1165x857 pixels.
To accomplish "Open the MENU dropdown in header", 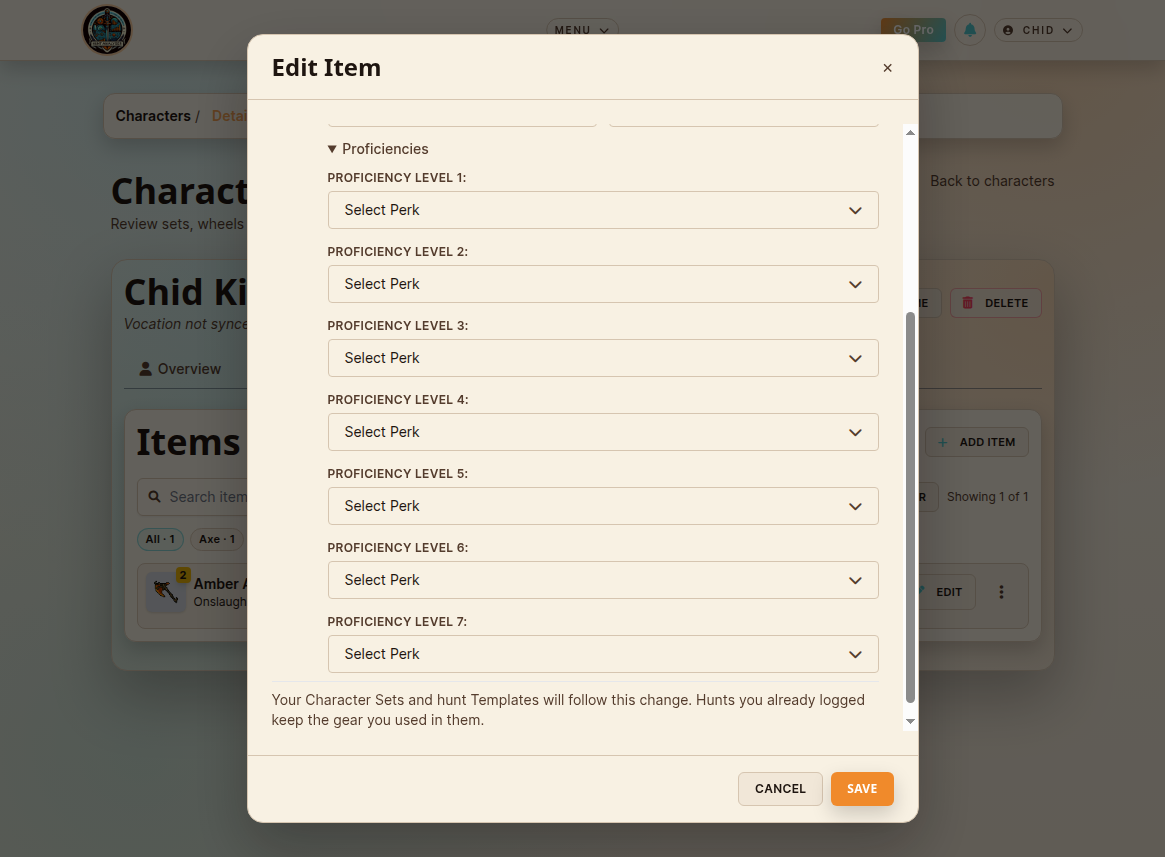I will click(582, 30).
